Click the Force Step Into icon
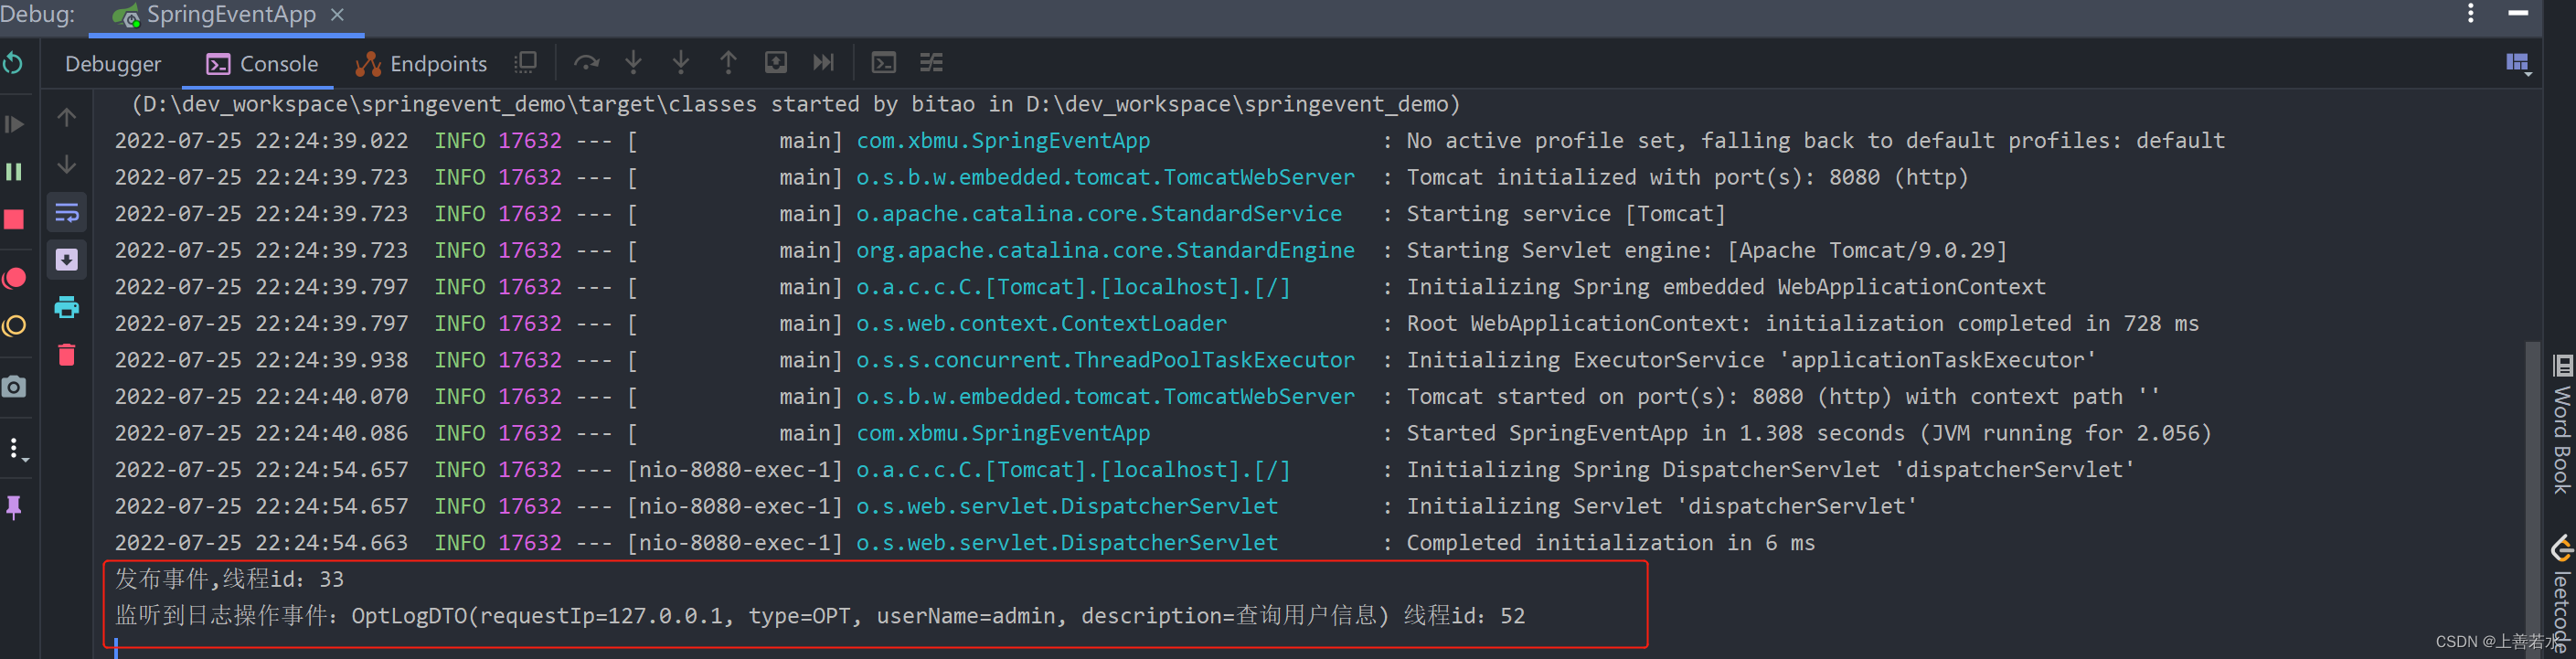The image size is (2576, 659). click(x=681, y=63)
